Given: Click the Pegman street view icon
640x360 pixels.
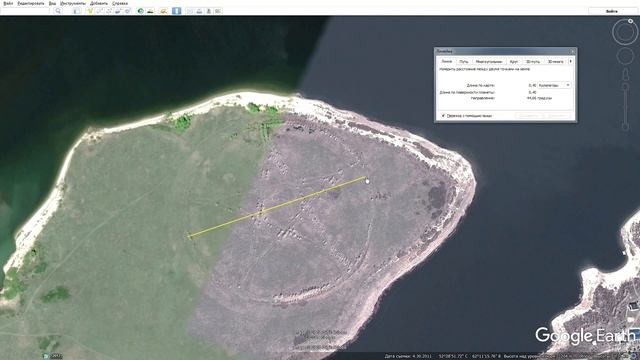Looking at the screenshot, I should [625, 74].
